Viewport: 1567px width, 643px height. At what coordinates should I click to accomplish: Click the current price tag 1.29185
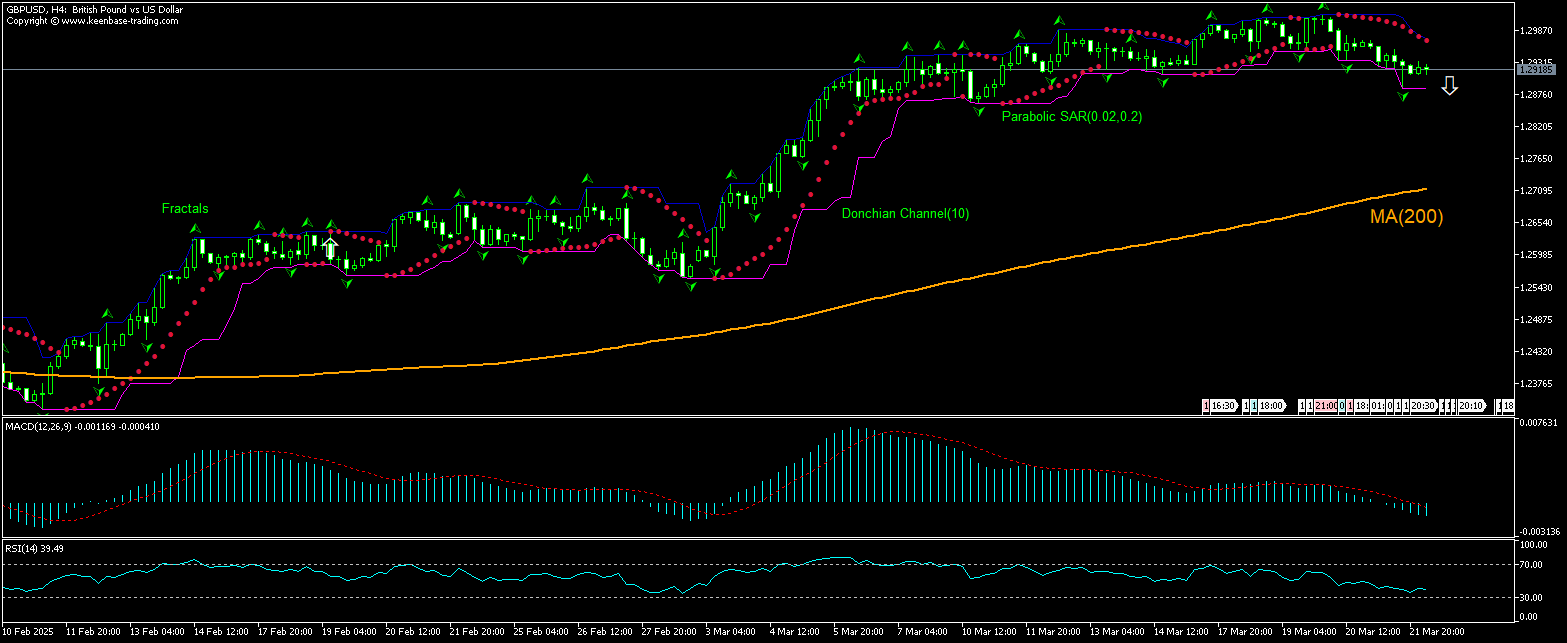(1535, 70)
